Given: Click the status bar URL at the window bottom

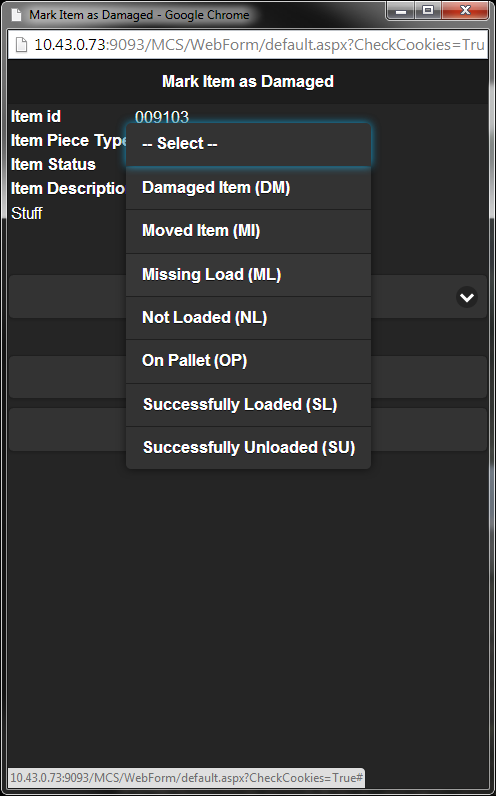Looking at the screenshot, I should coord(186,778).
